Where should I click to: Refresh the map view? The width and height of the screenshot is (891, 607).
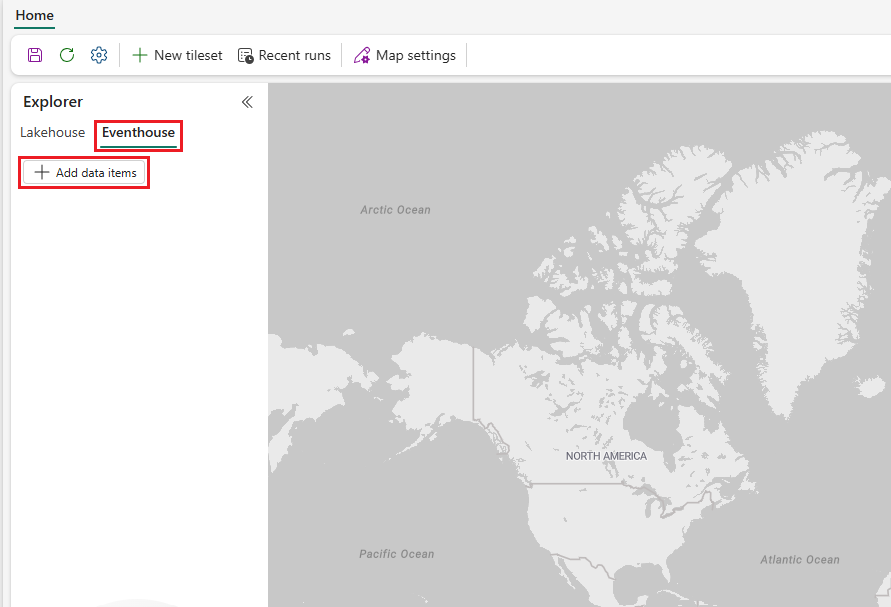pos(66,55)
